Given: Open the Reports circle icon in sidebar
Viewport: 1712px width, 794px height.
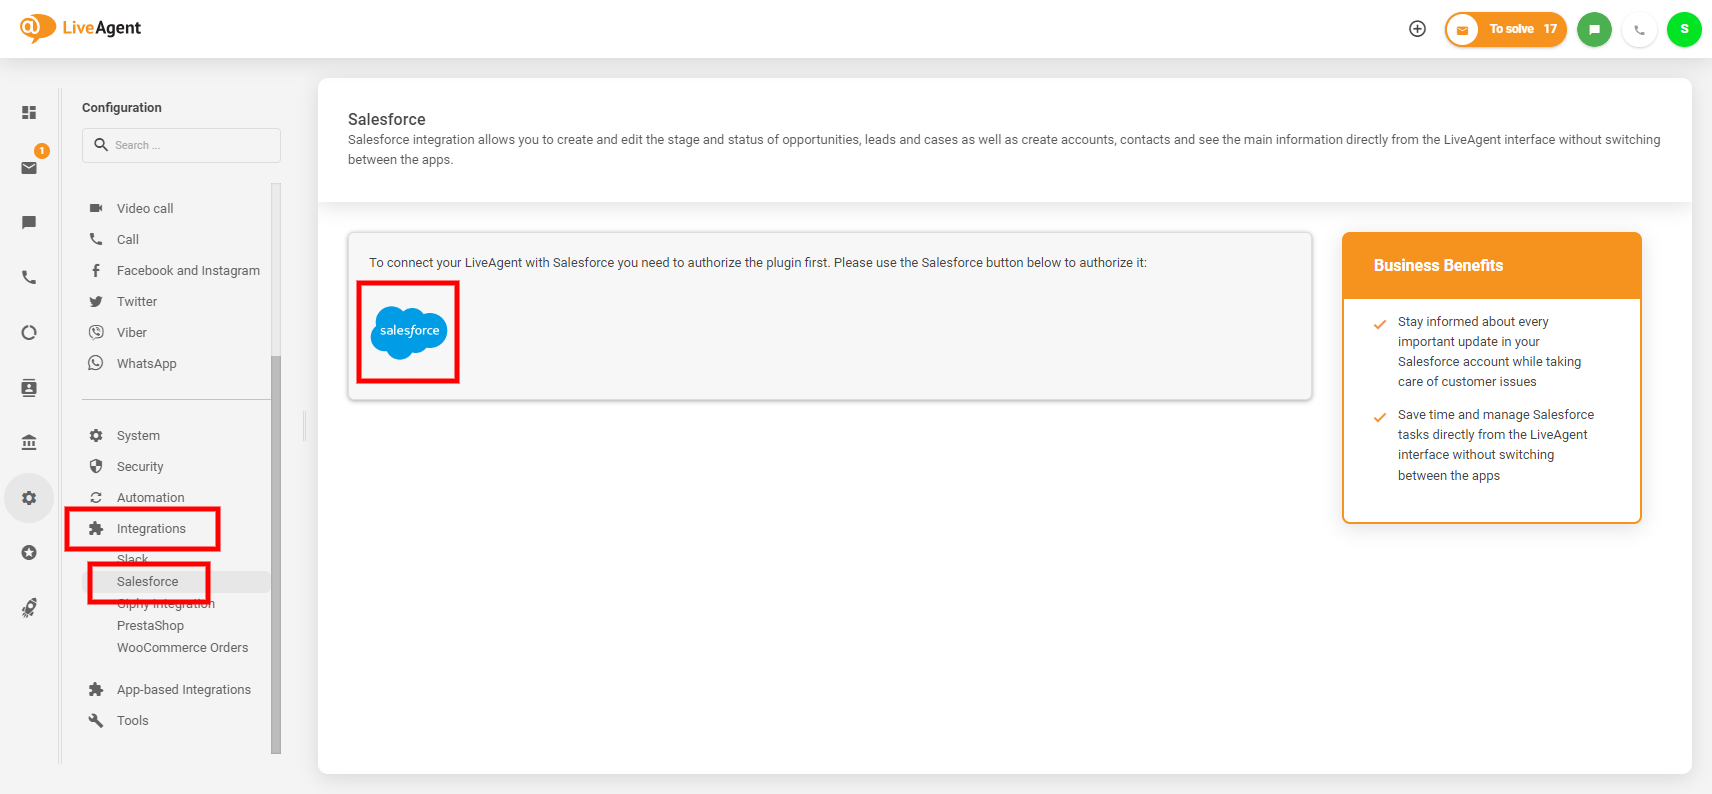Looking at the screenshot, I should 29,333.
